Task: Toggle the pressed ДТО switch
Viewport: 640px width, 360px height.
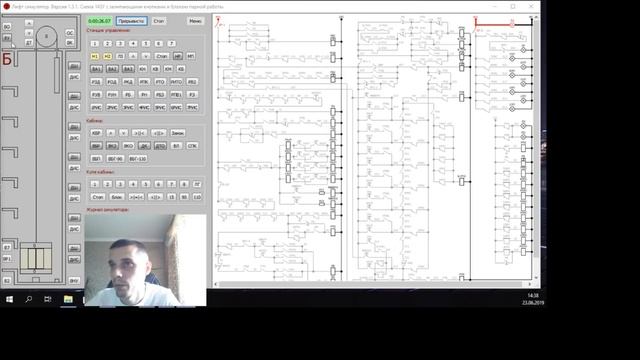Action: [x=160, y=146]
